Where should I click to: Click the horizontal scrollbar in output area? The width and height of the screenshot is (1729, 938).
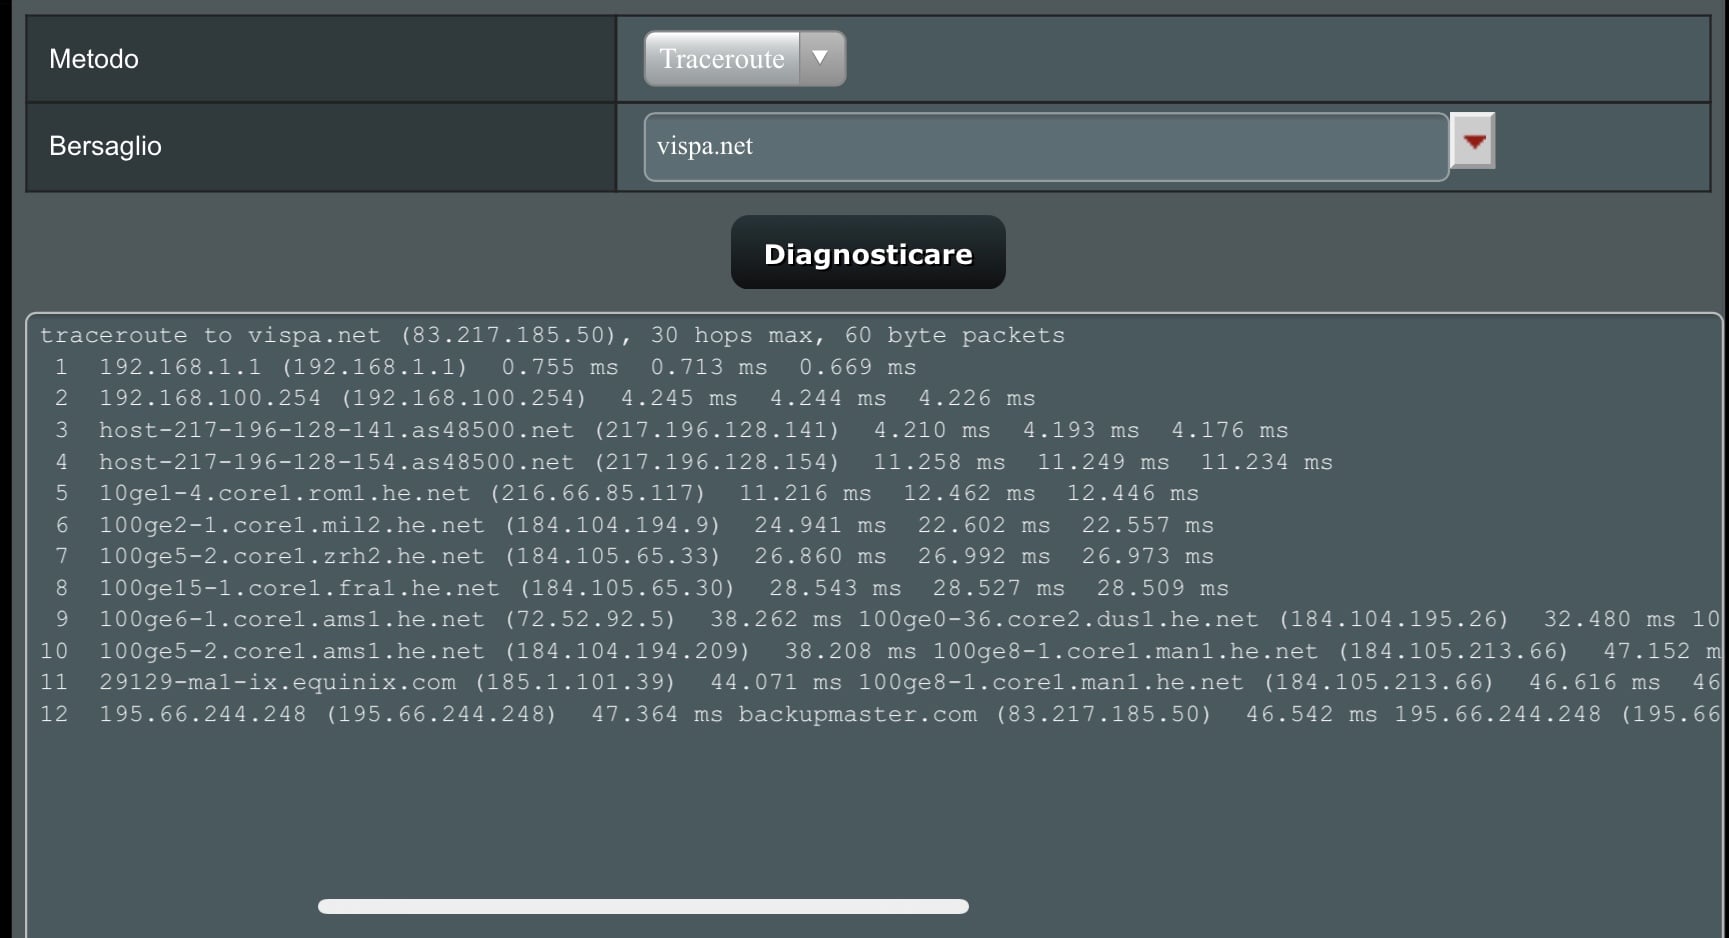click(x=643, y=906)
